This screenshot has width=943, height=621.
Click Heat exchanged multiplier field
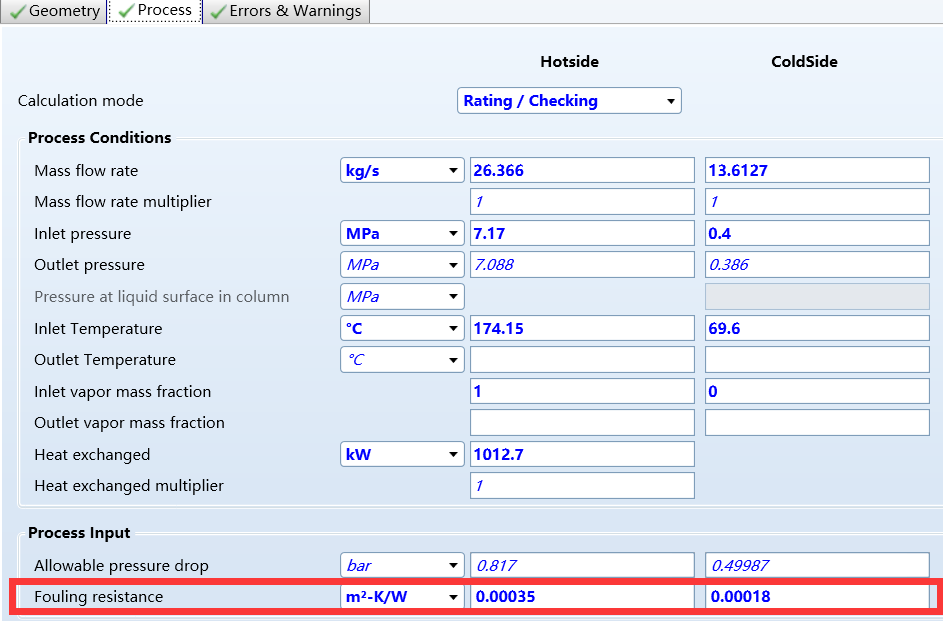tap(582, 486)
